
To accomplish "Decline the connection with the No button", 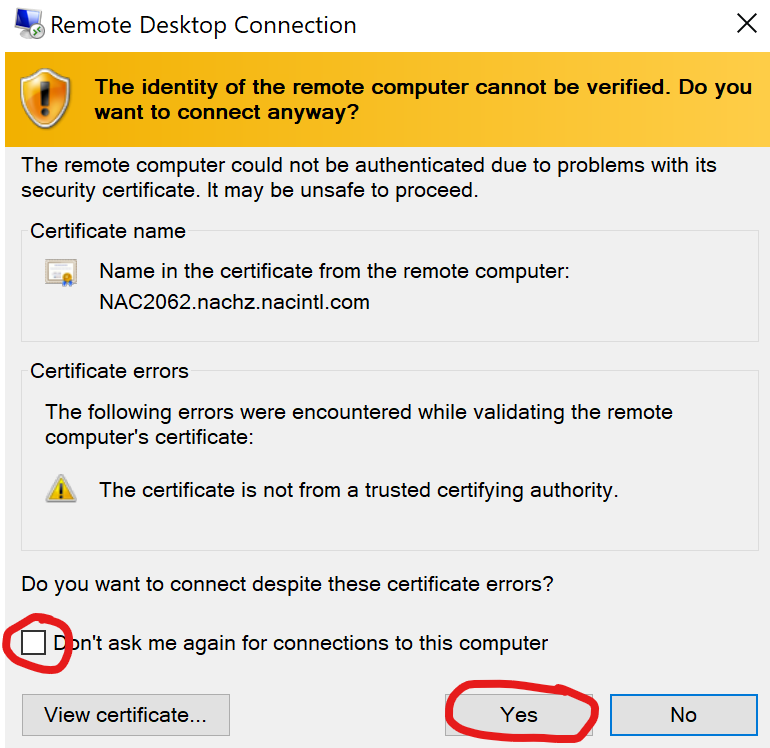I will 684,715.
